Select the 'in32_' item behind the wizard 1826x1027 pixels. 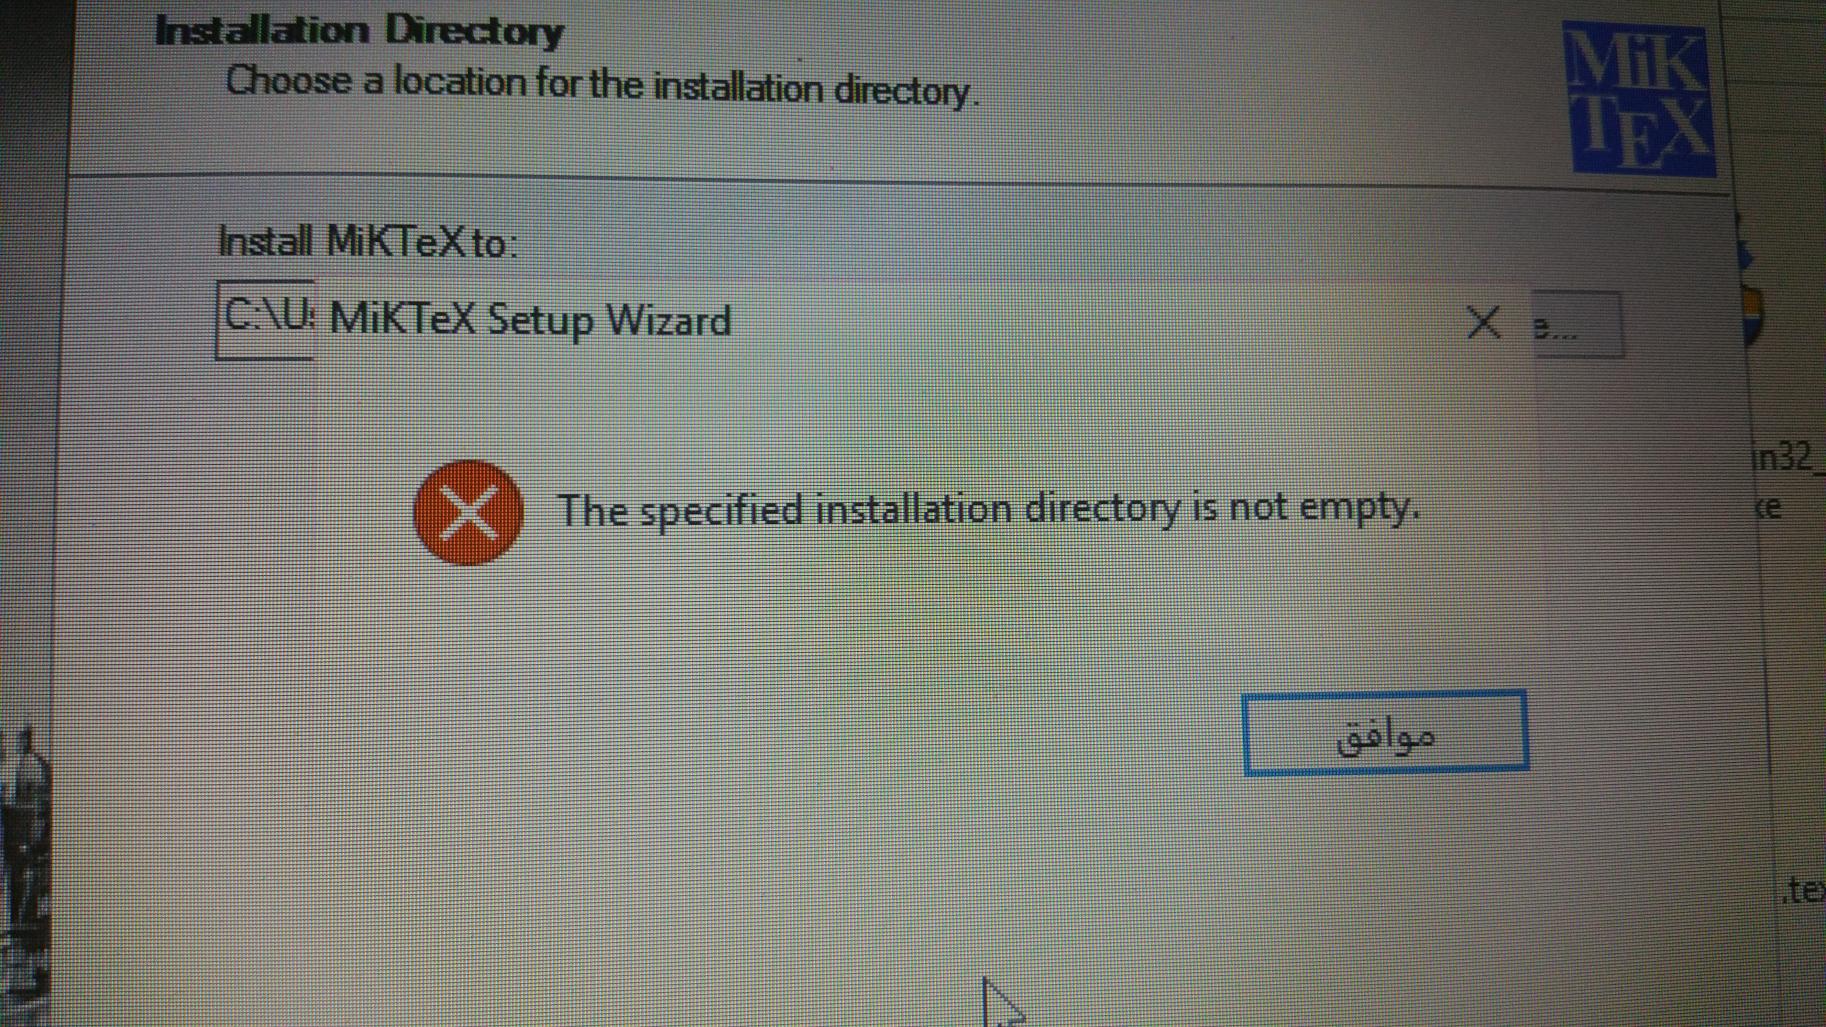(x=1786, y=457)
